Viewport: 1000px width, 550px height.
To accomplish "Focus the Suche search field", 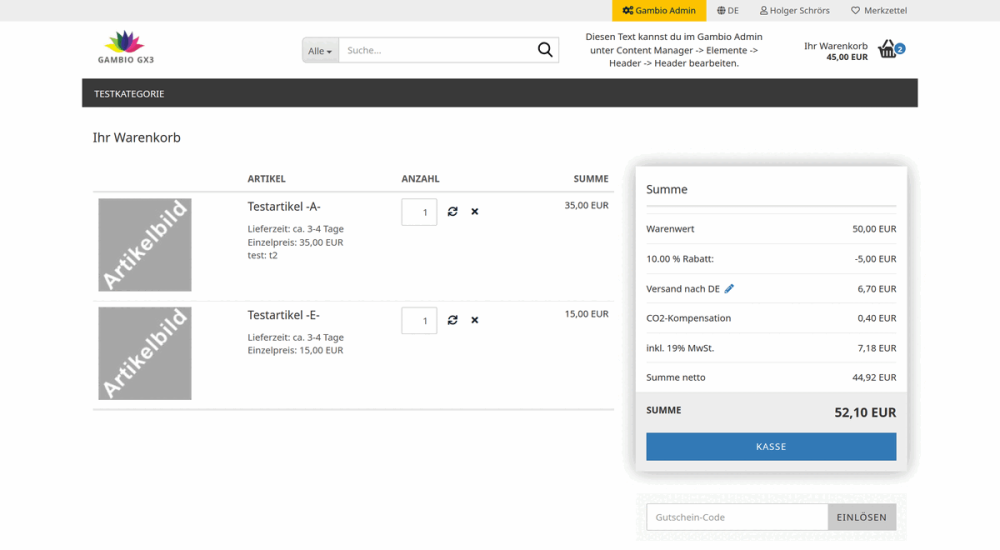I will click(437, 50).
